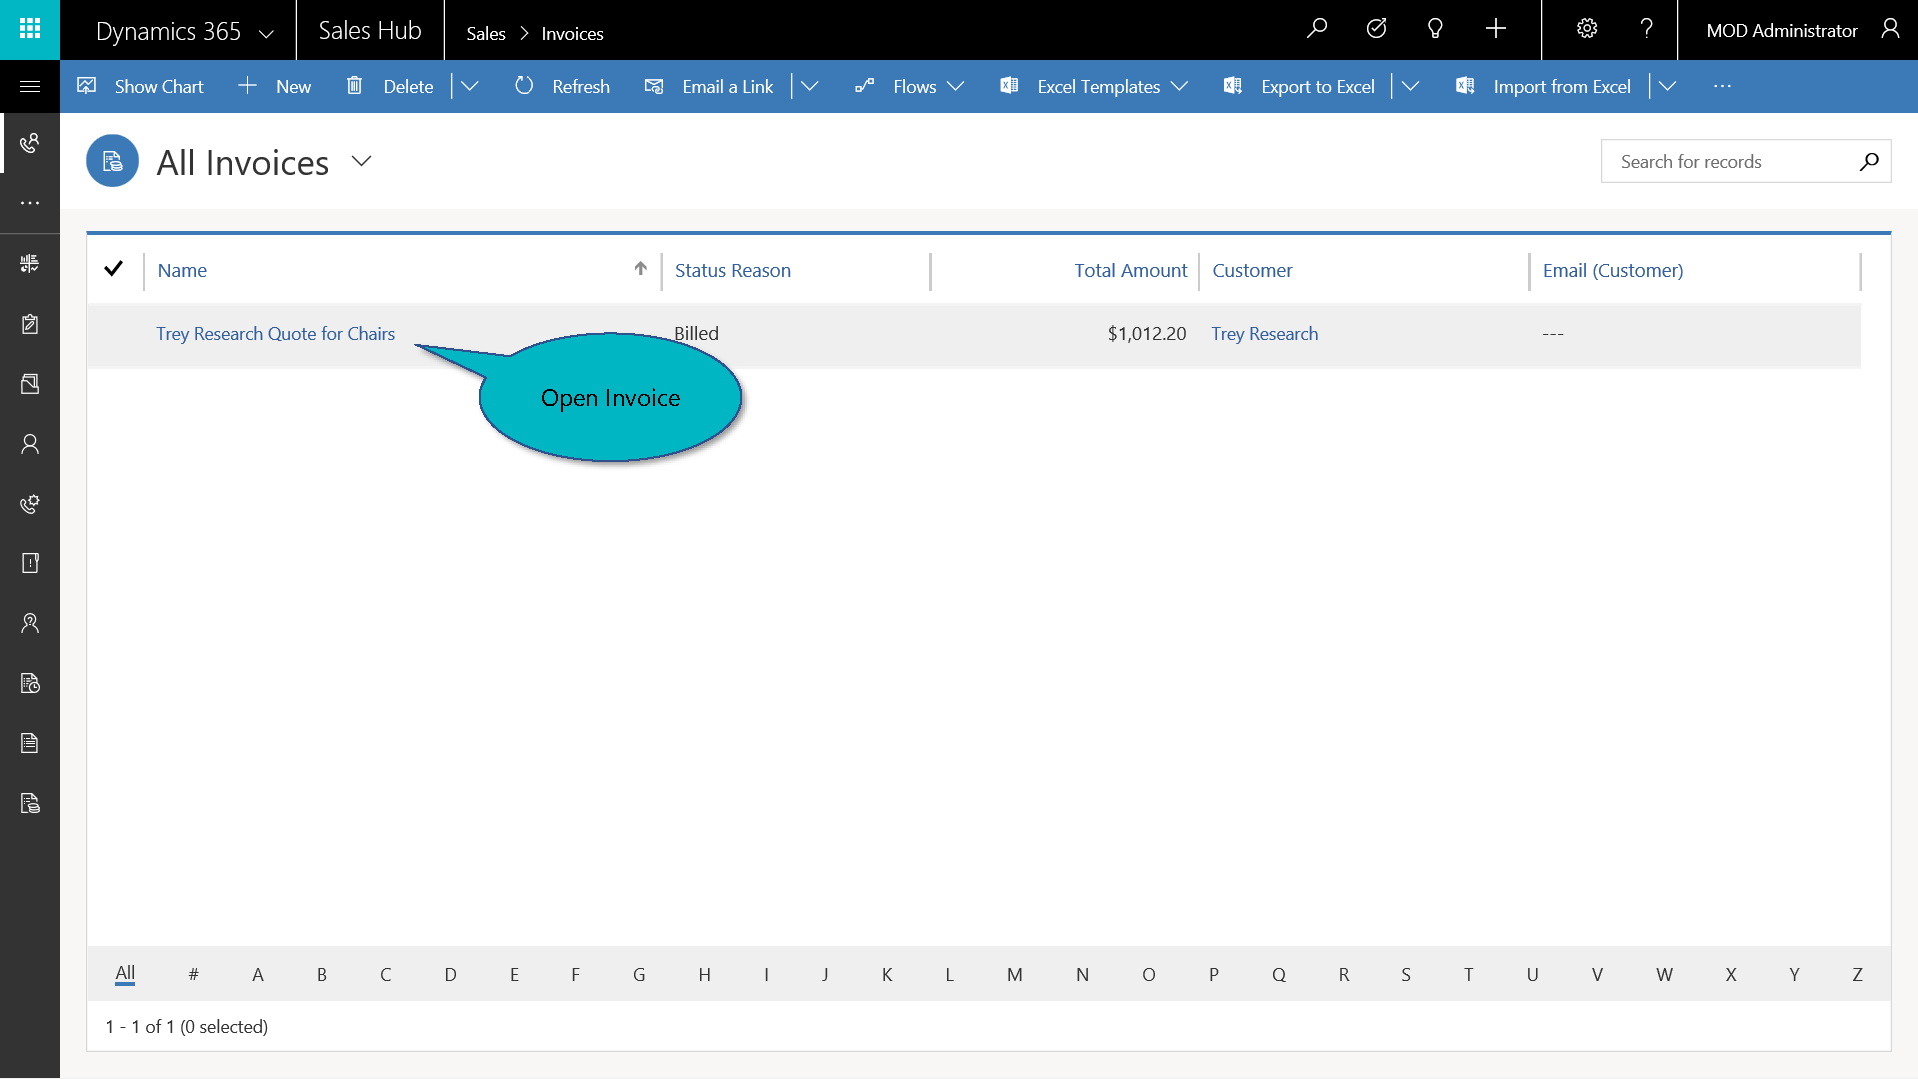Click Show Chart in command bar
Screen dimensions: 1918x1079
tap(141, 87)
